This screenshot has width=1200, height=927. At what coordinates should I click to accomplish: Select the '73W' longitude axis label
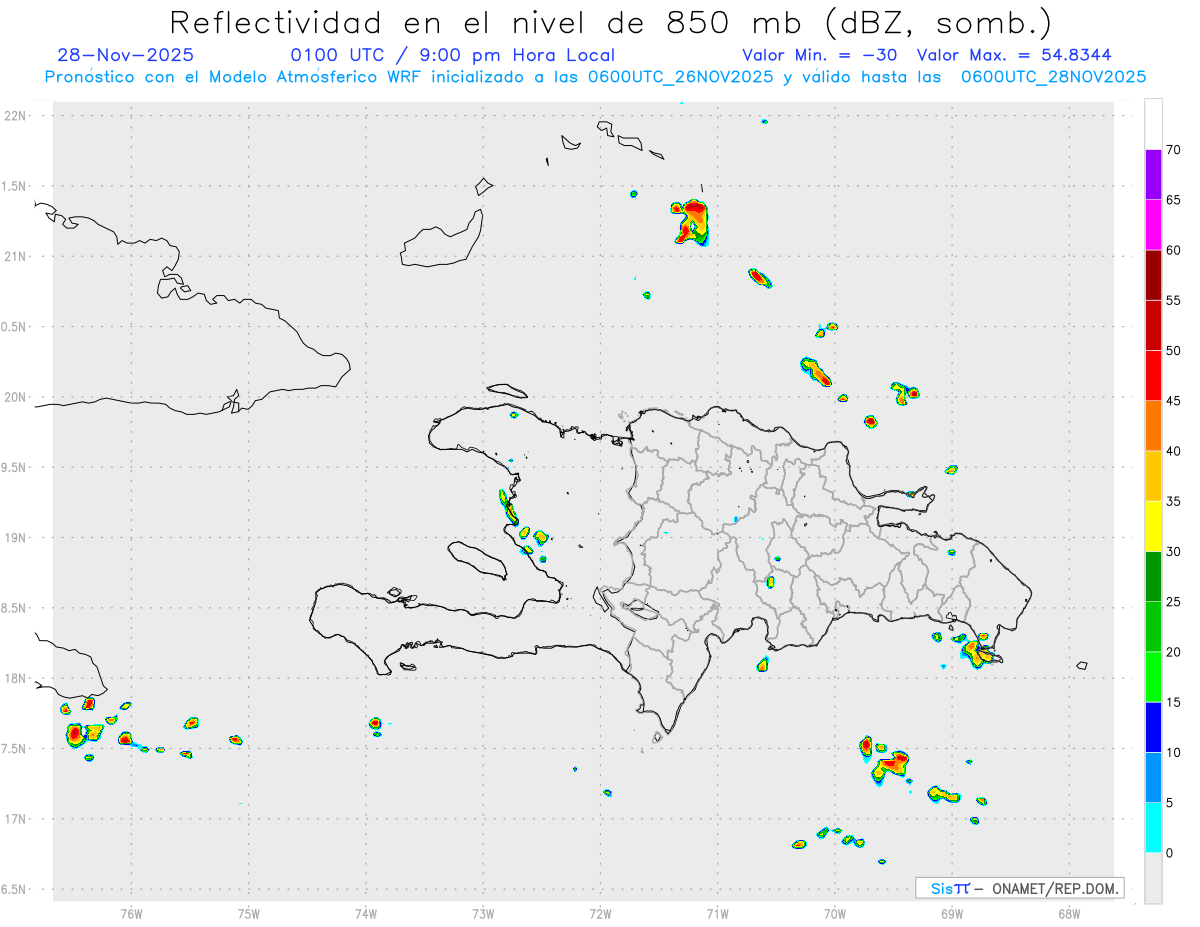483,913
